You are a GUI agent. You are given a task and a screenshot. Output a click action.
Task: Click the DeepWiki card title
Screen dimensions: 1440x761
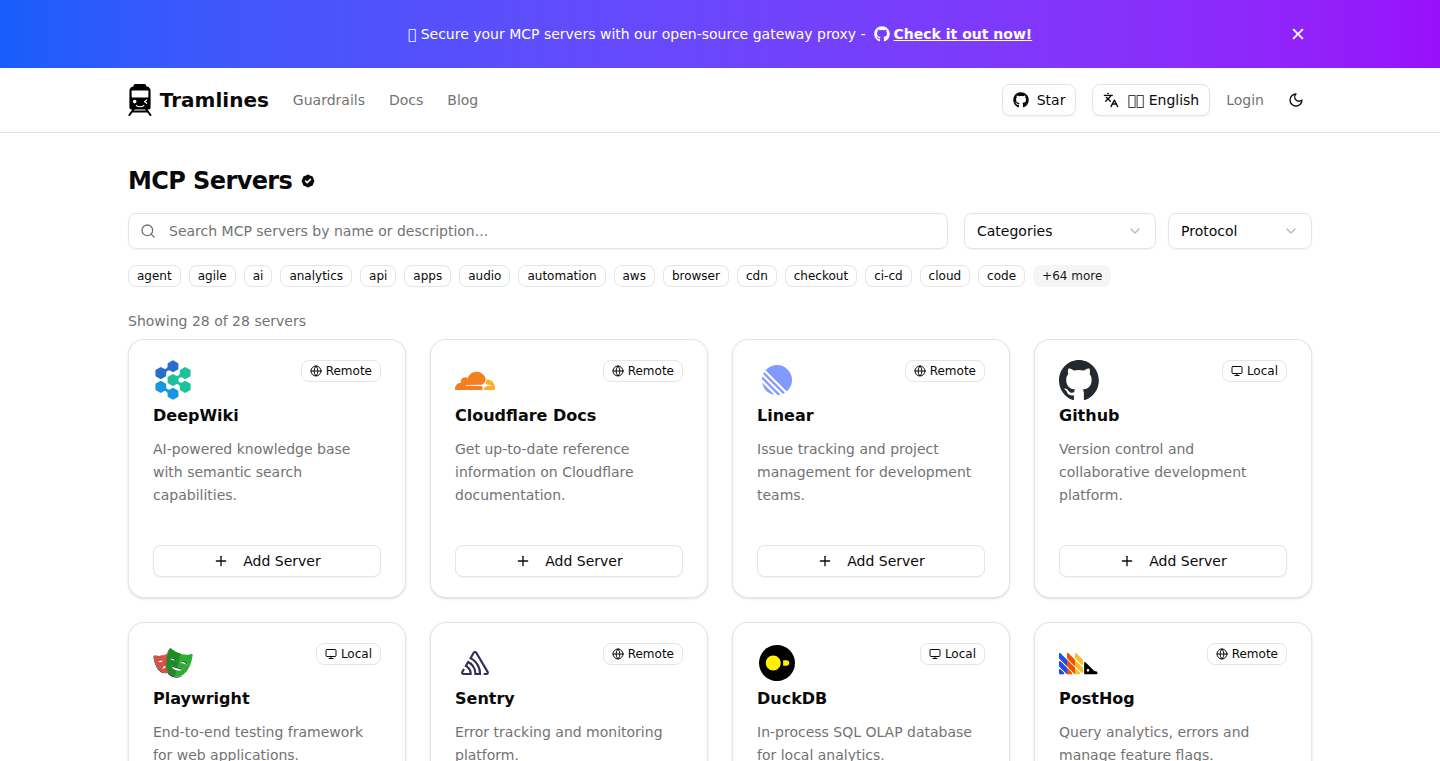[196, 415]
